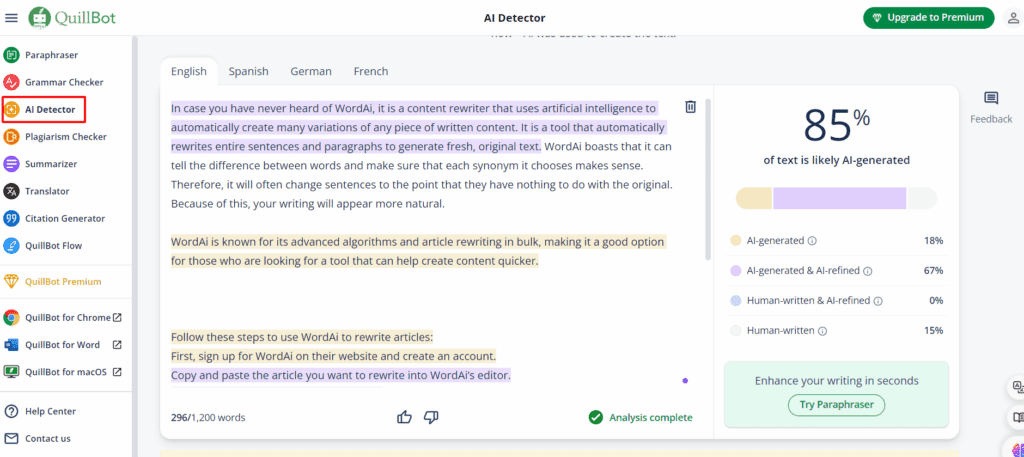
Task: Click the QuillBot Flow sidebar icon
Action: tap(12, 246)
